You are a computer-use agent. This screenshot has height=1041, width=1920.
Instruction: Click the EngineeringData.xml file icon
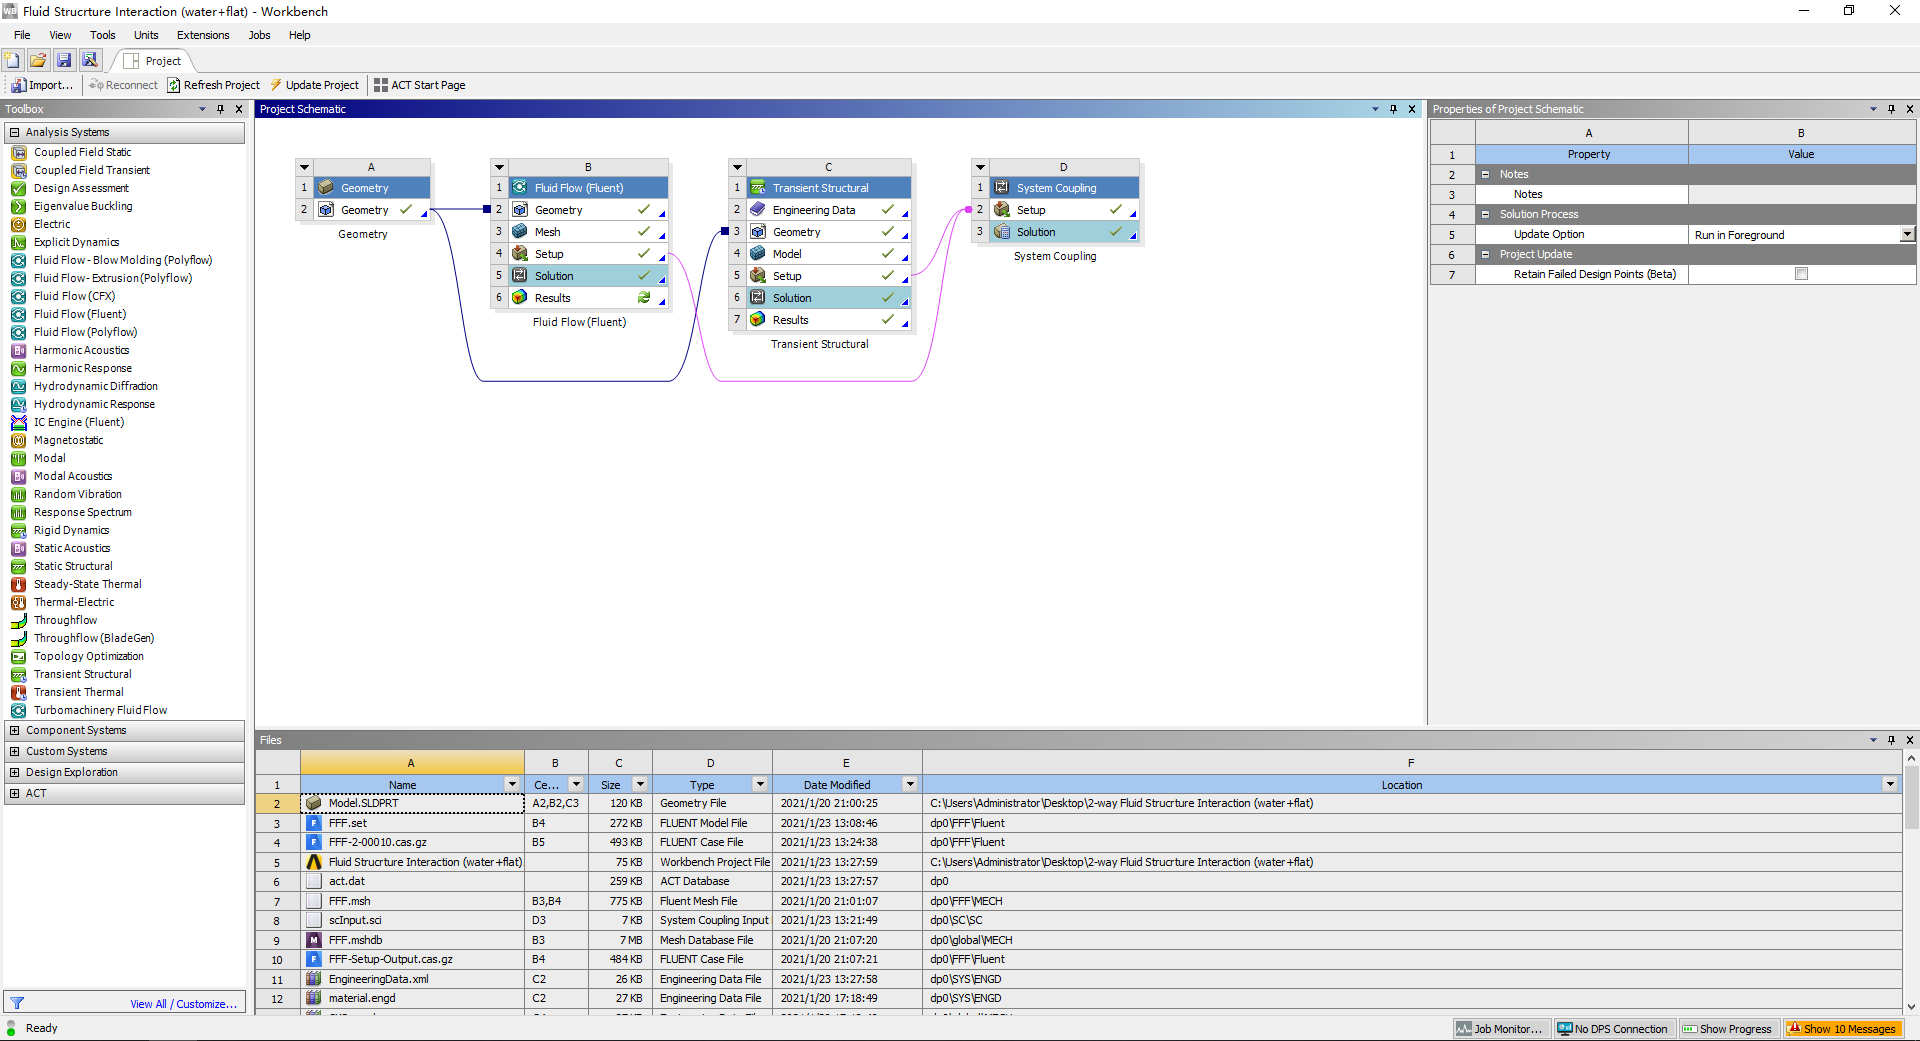[x=314, y=979]
